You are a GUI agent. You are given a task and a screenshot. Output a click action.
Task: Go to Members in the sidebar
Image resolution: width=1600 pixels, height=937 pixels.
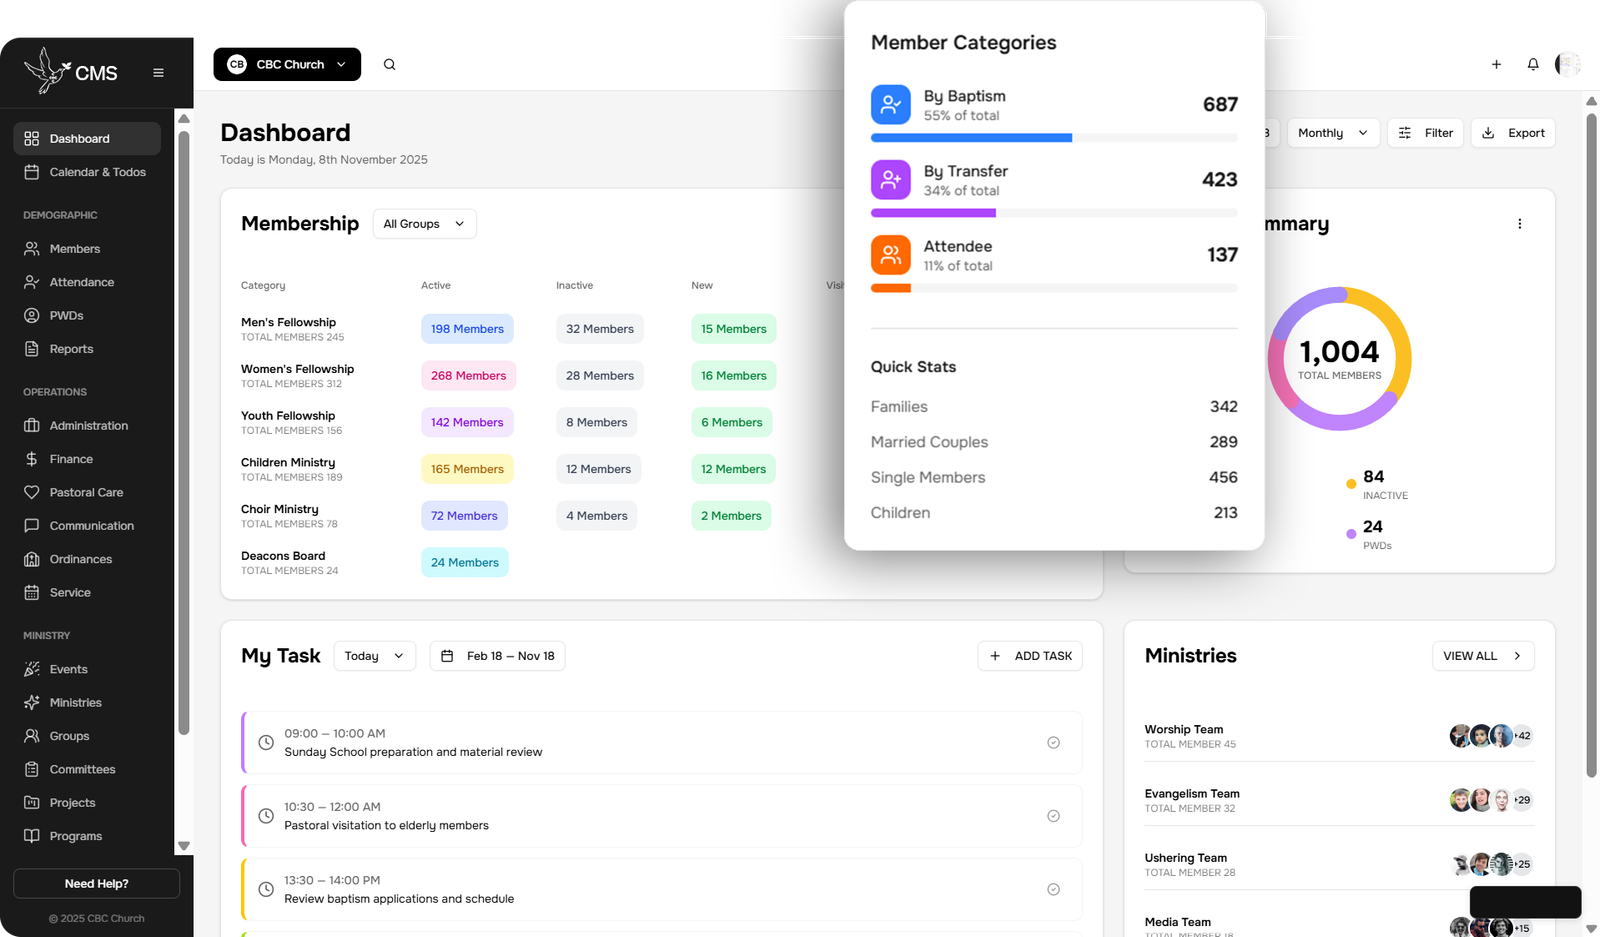tap(87, 249)
